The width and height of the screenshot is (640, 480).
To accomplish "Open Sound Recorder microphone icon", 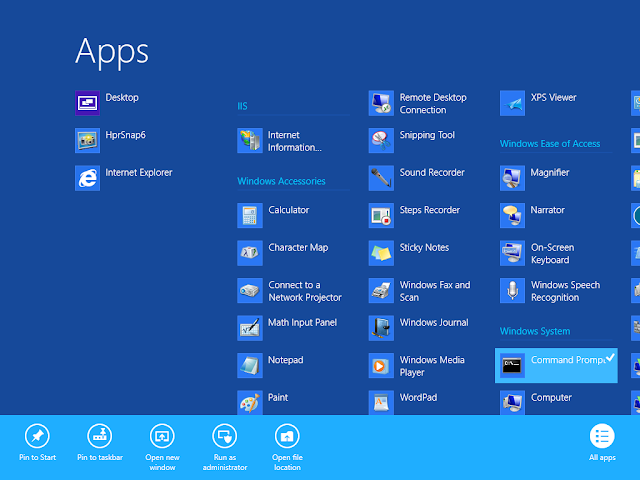I will [381, 178].
